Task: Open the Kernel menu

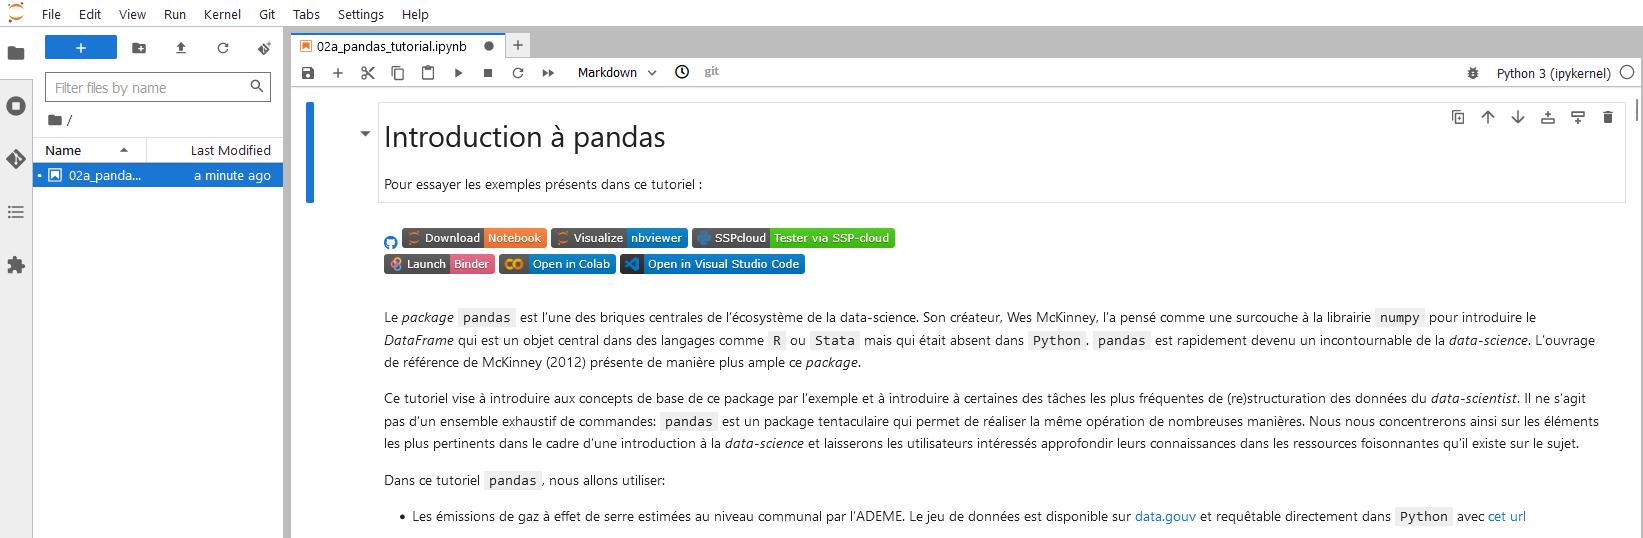Action: pos(222,14)
